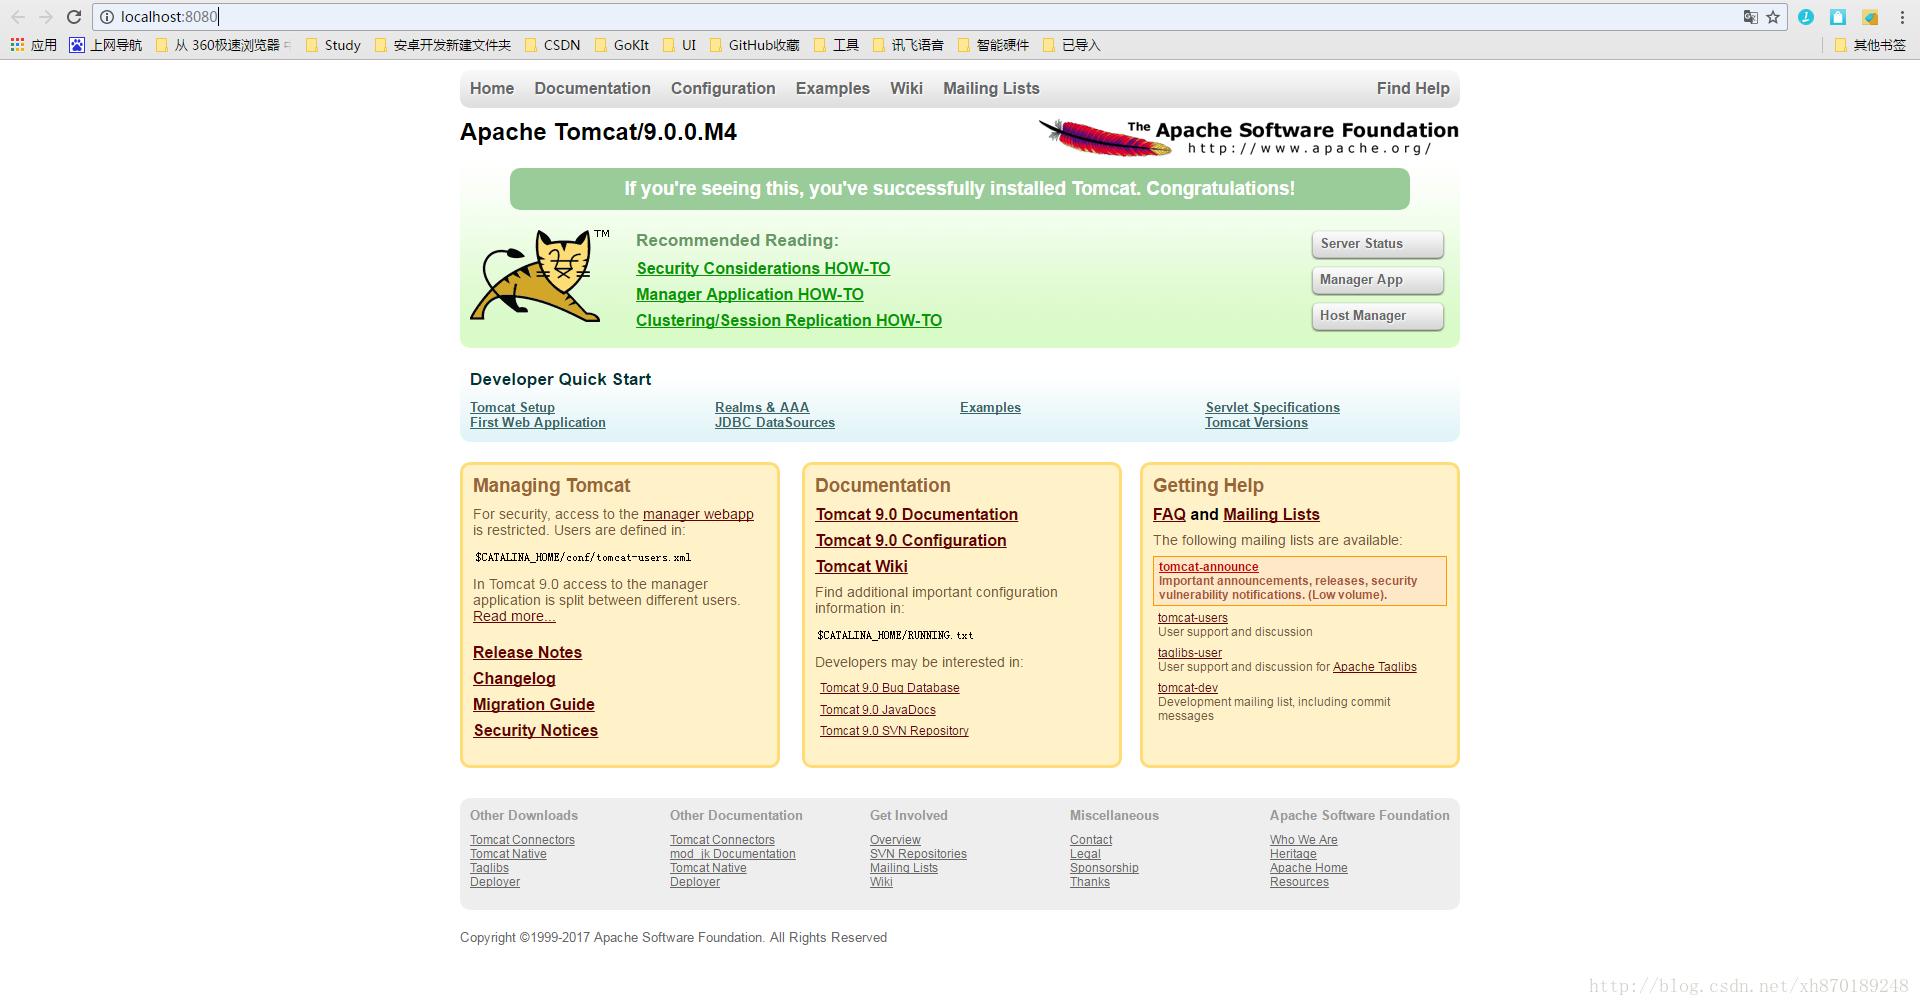Open Servlet Specifications link
This screenshot has height=1006, width=1920.
click(x=1272, y=407)
